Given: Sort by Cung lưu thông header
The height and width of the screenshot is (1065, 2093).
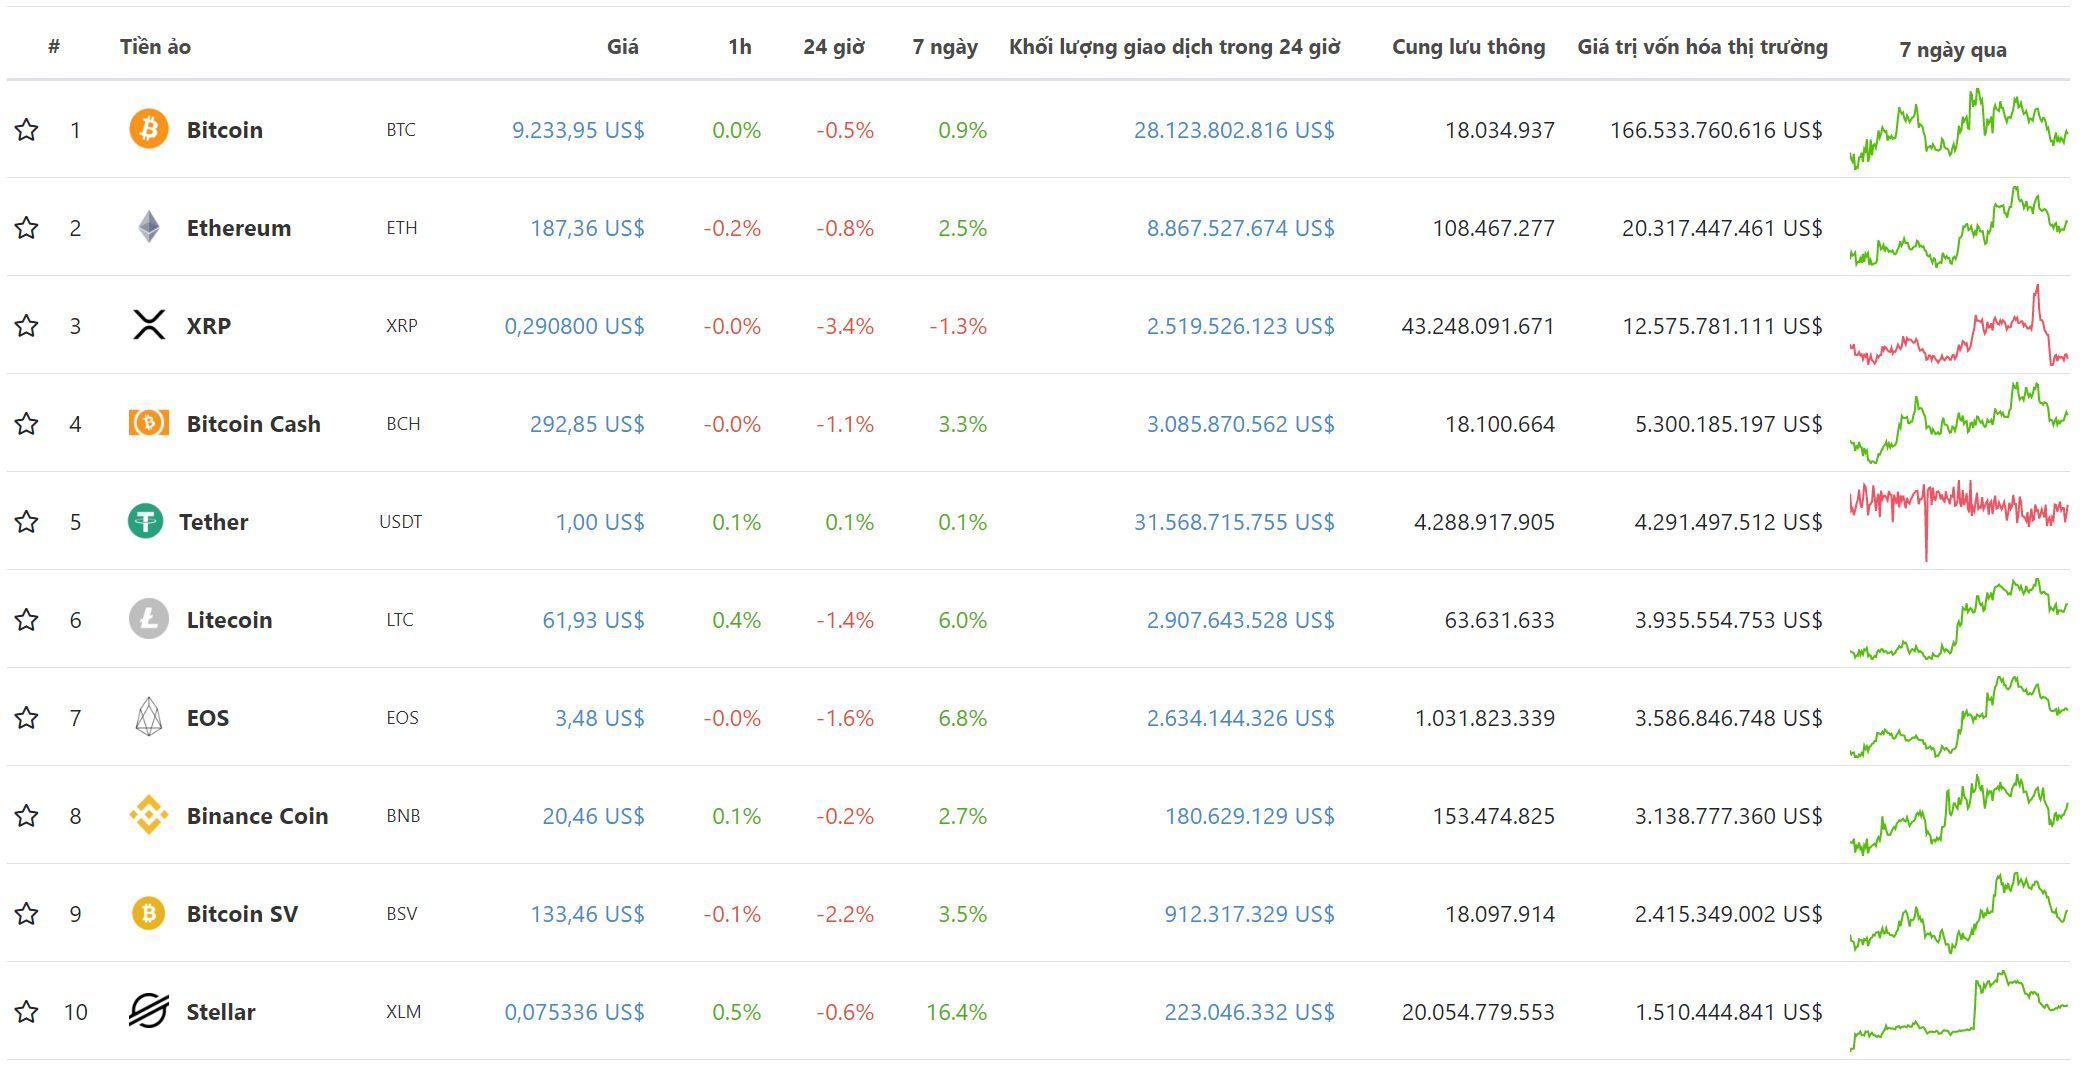Looking at the screenshot, I should pyautogui.click(x=1468, y=46).
